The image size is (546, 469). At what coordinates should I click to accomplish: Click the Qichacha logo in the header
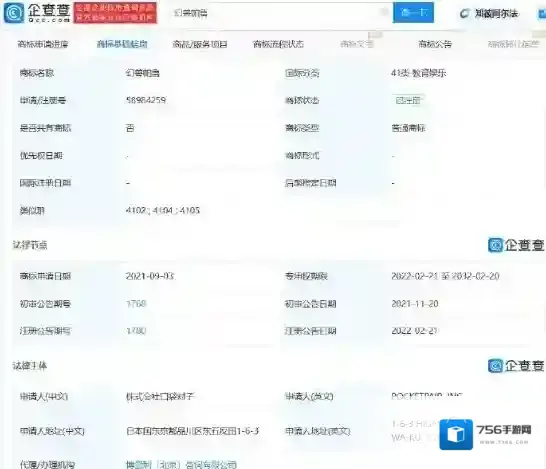[37, 13]
